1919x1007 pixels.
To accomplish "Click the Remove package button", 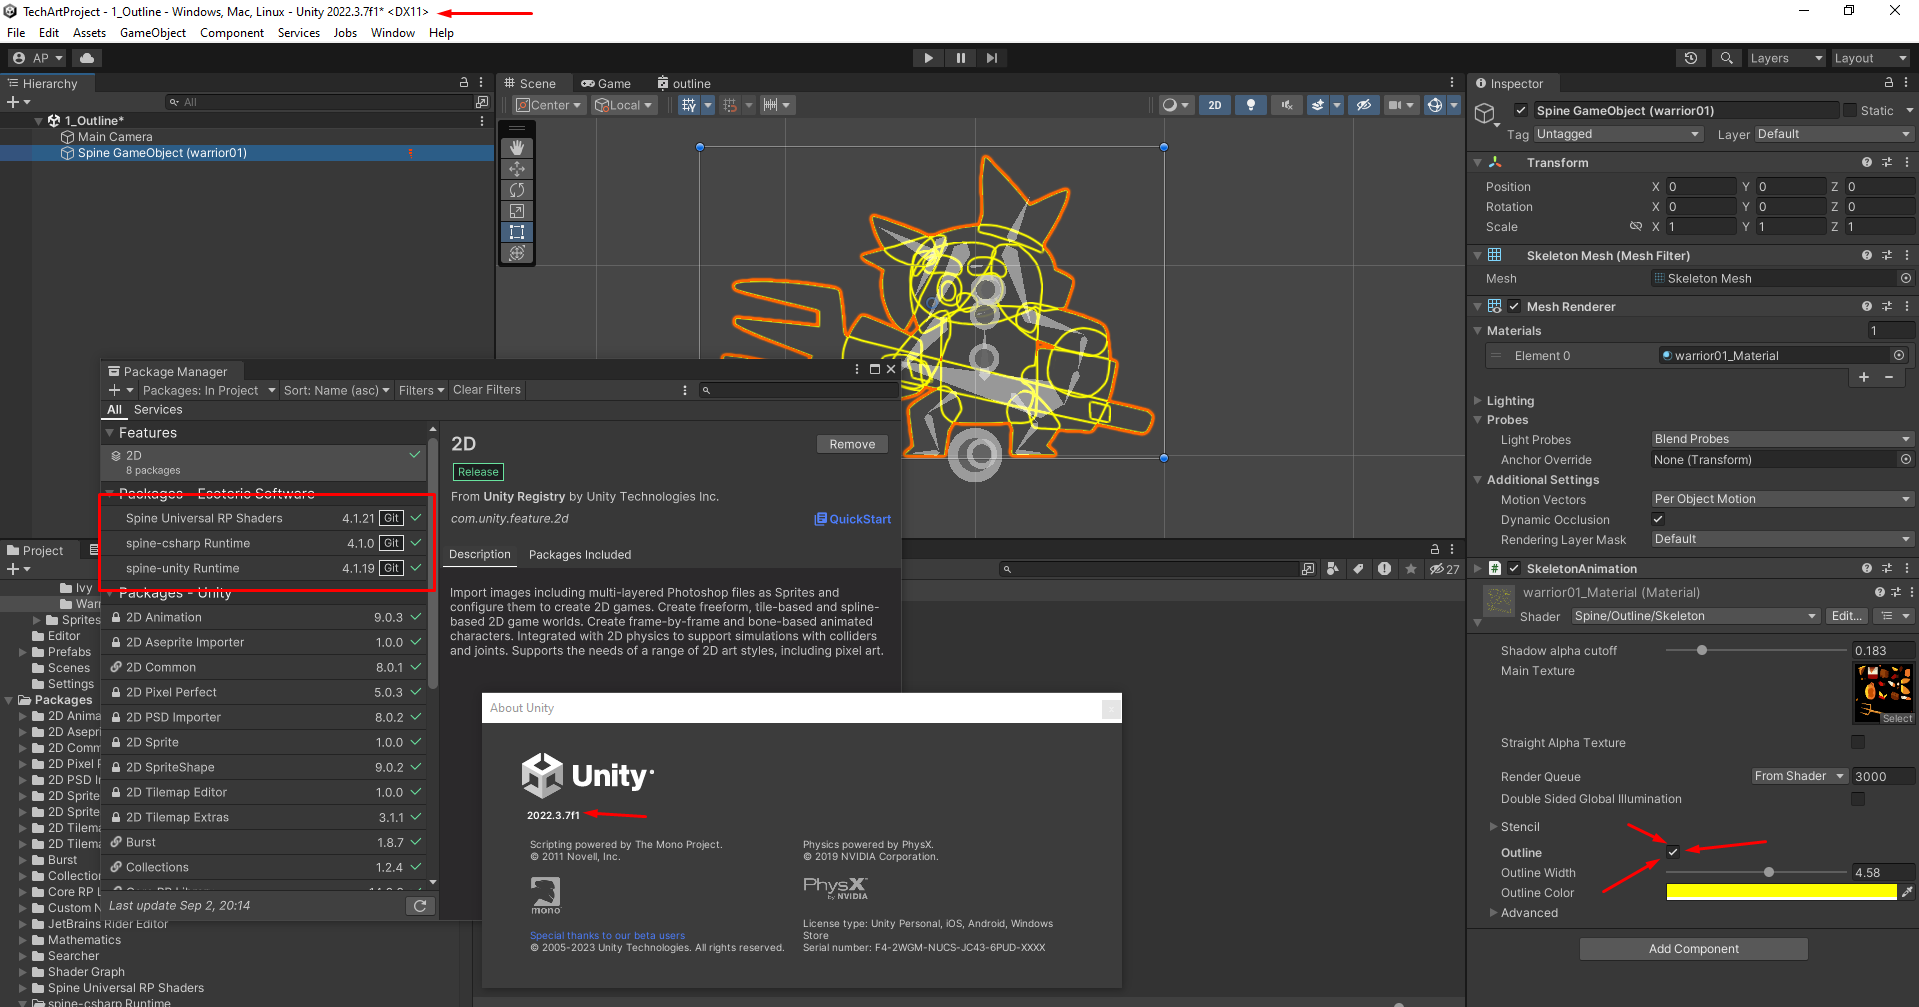I will pos(852,445).
